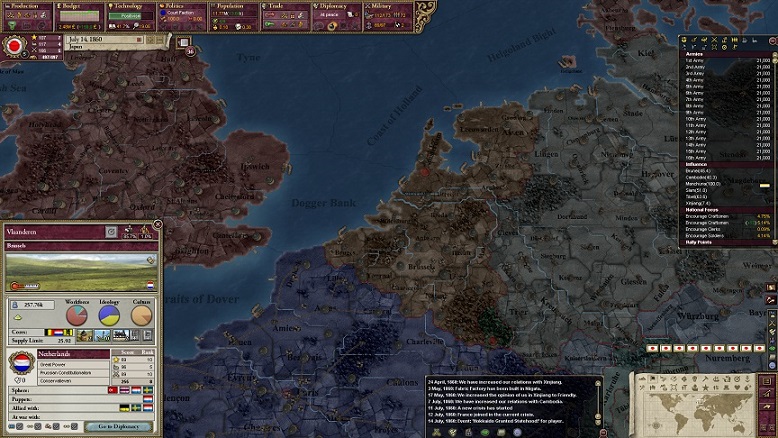The image size is (778, 438).
Task: Click the Ideology pie chart
Action: pyautogui.click(x=110, y=314)
